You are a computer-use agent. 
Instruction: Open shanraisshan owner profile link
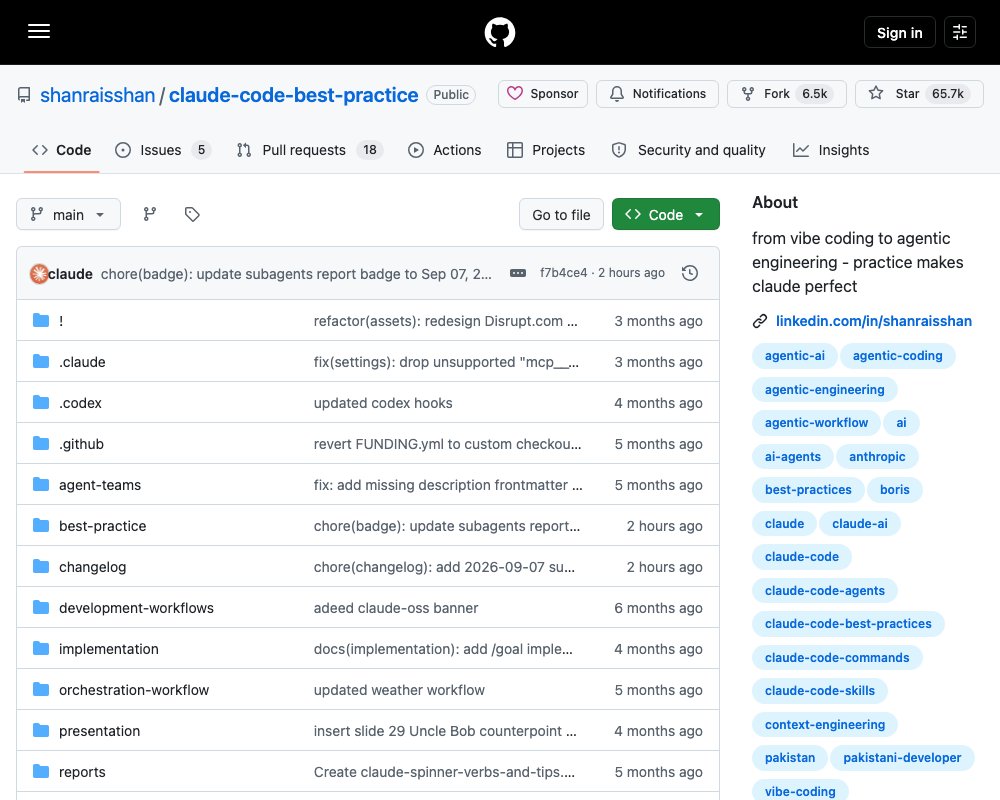click(x=98, y=95)
